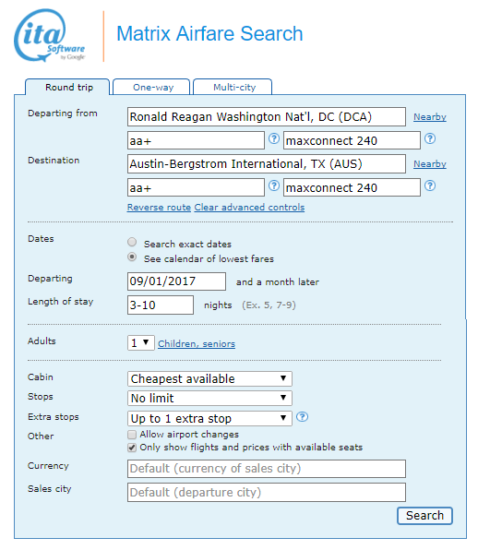Open the Extra stops help icon
Screen dimensions: 490x550
(302, 417)
